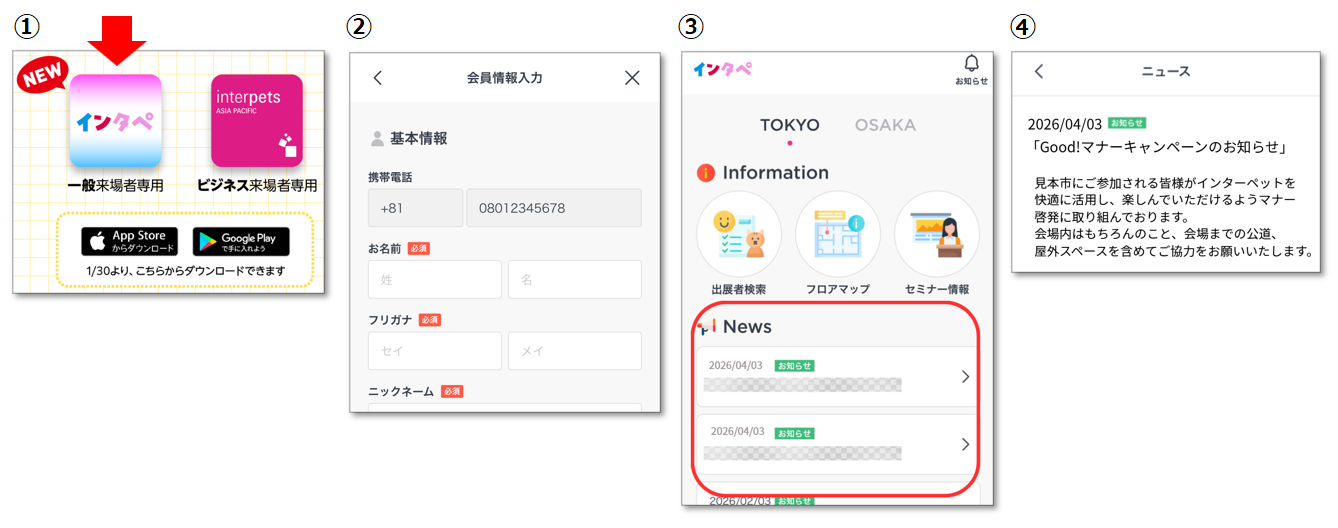Close the 会員情報入力 form

(x=632, y=78)
